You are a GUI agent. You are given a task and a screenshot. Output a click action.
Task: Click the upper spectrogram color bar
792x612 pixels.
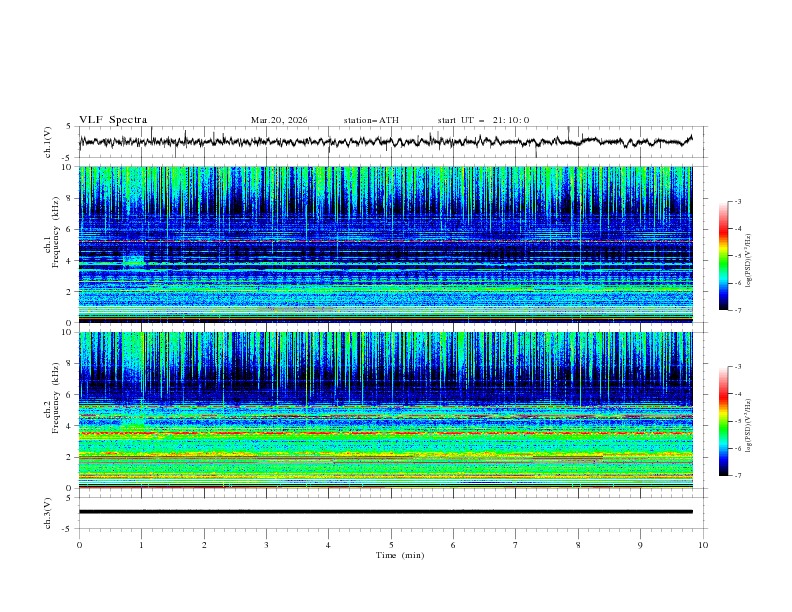pyautogui.click(x=724, y=255)
